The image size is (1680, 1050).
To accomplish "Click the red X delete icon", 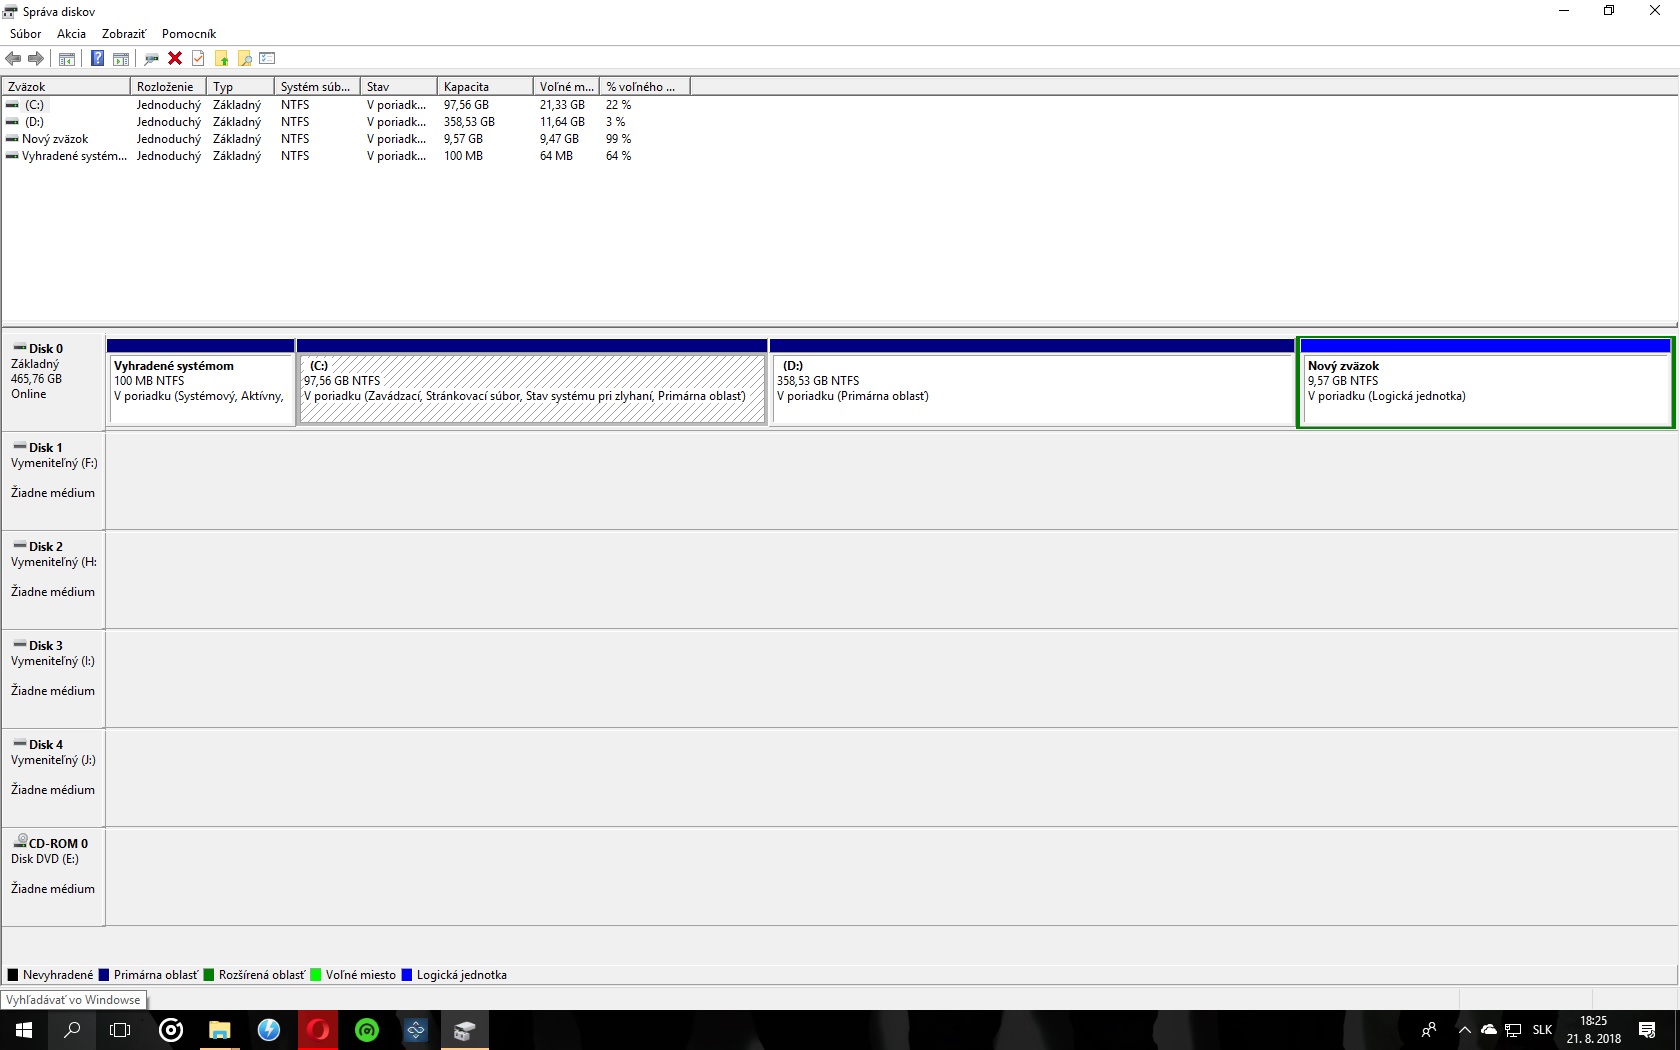I will 175,58.
